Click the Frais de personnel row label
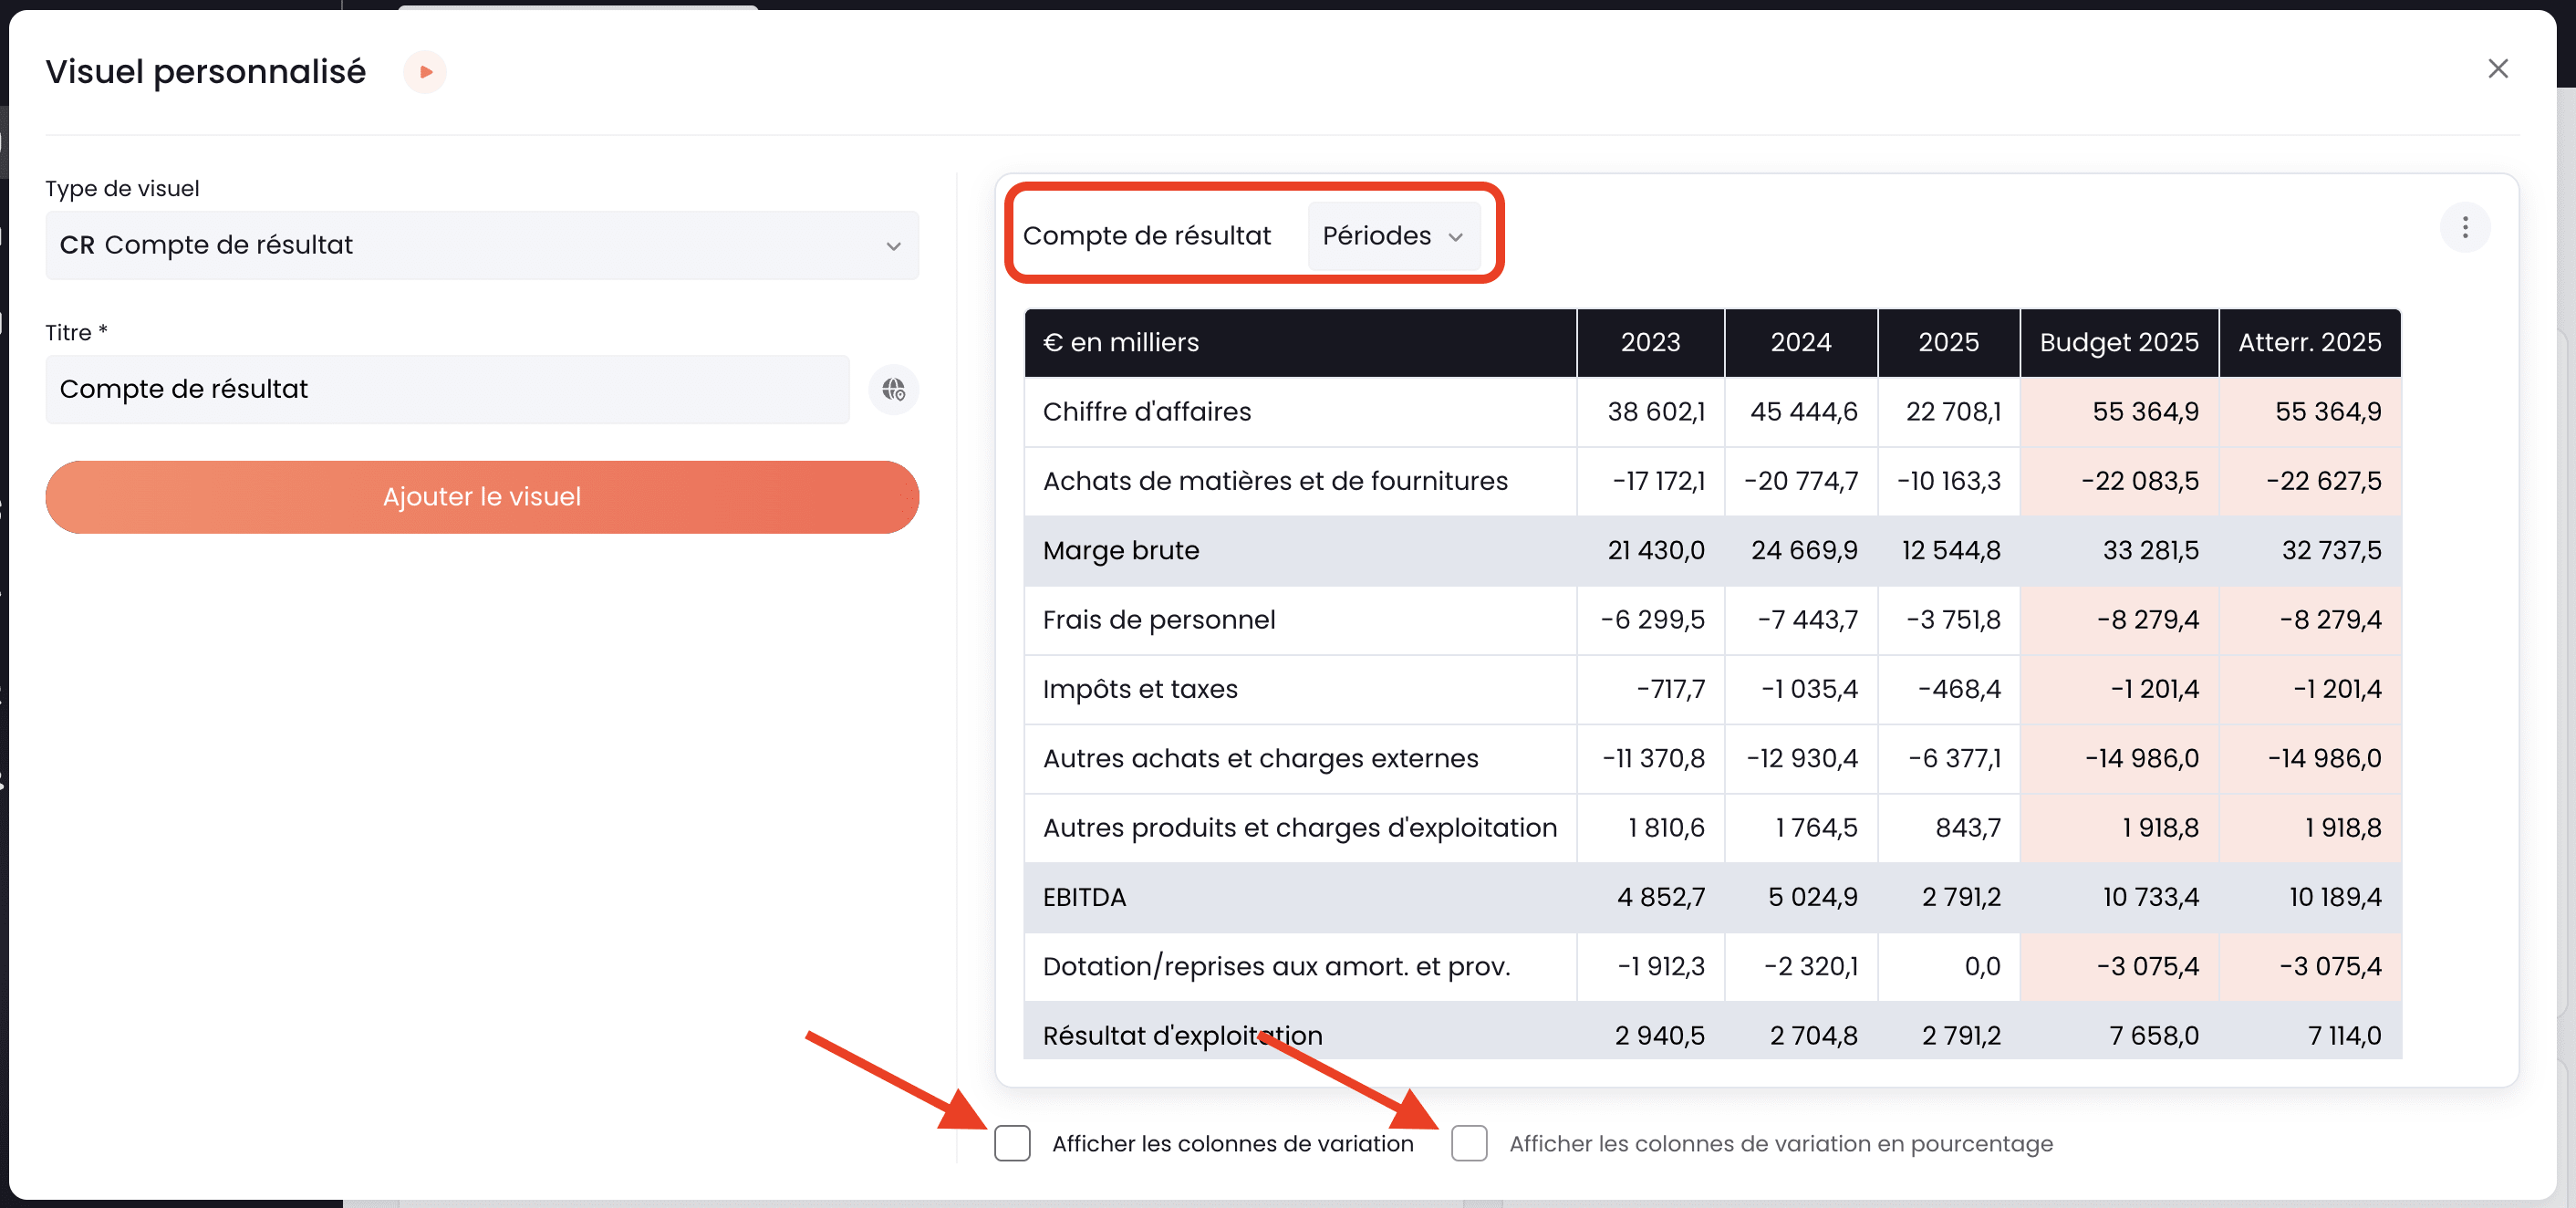This screenshot has height=1208, width=2576. 1159,620
